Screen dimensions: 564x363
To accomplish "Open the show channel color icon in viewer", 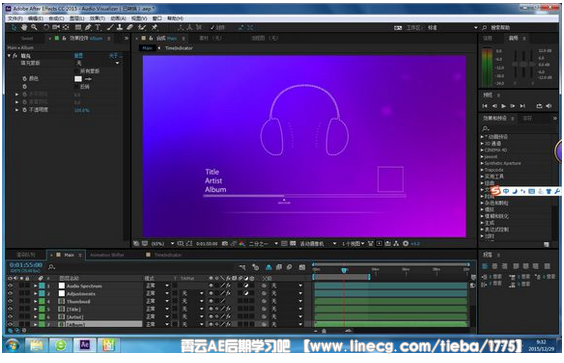I will [x=242, y=244].
